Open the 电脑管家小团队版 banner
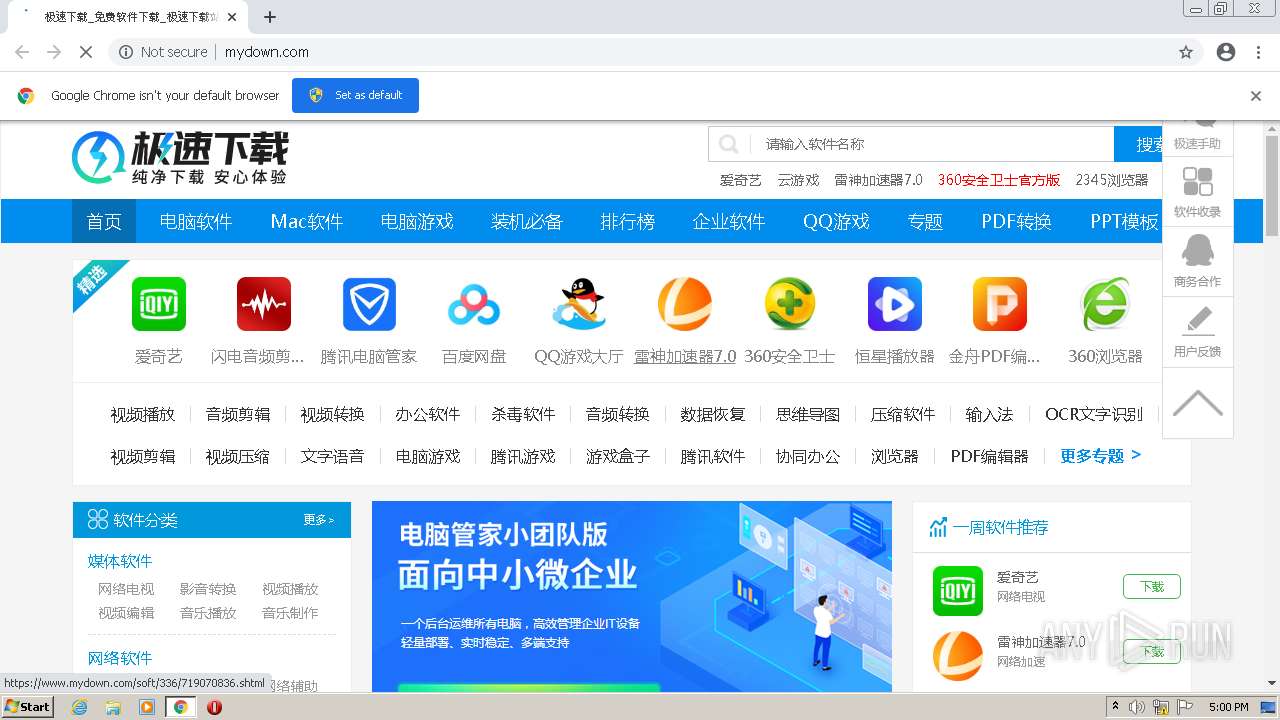This screenshot has width=1280, height=720. pos(632,596)
